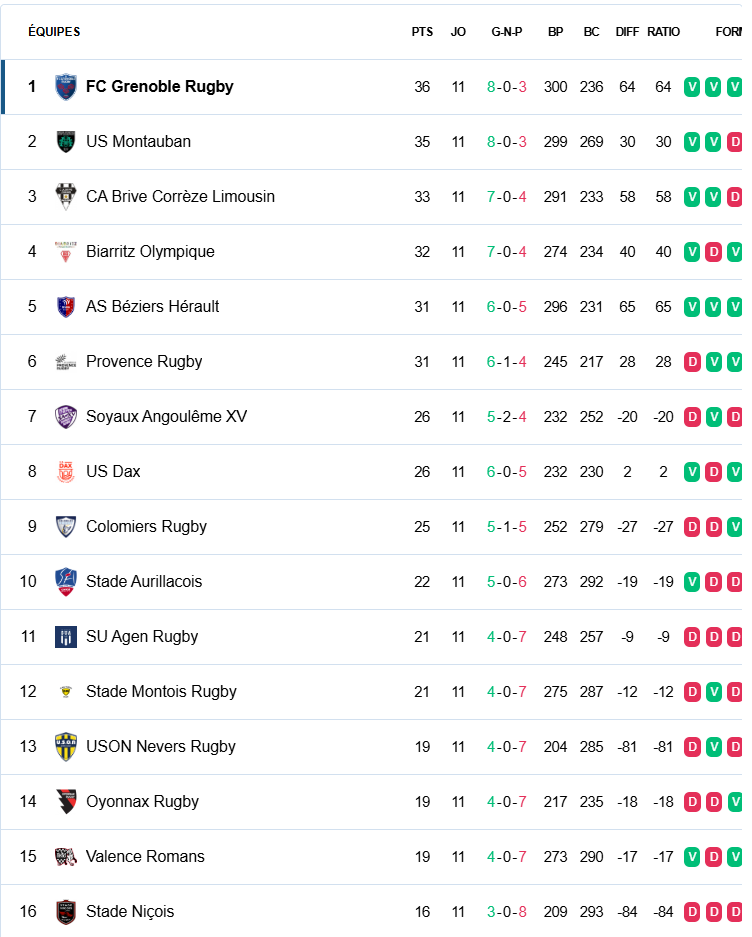Click the Stade Niçois crest icon

click(66, 911)
